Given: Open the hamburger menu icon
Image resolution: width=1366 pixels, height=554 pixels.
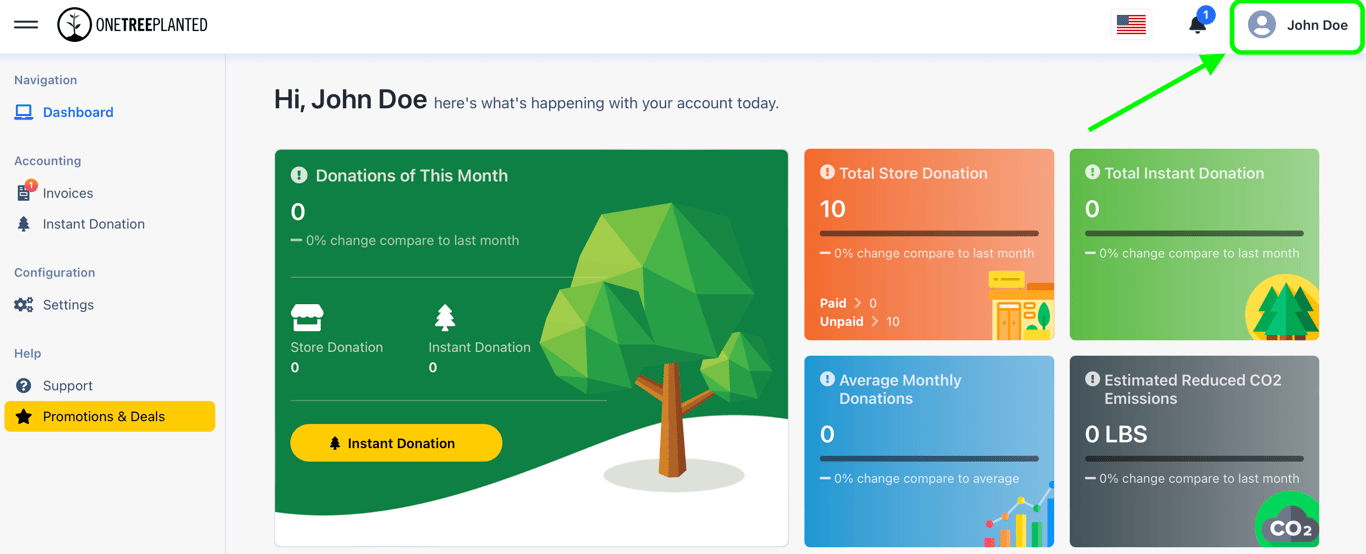Looking at the screenshot, I should 26,24.
